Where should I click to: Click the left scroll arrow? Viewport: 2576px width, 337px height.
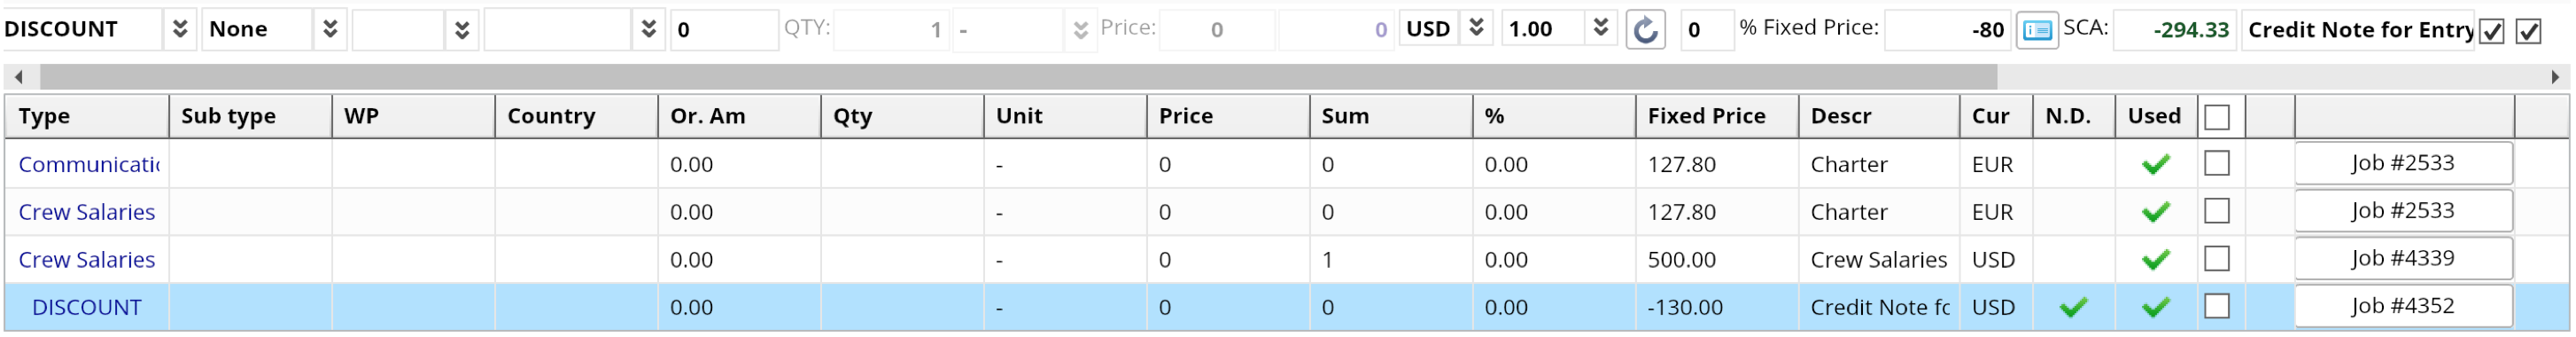(18, 77)
